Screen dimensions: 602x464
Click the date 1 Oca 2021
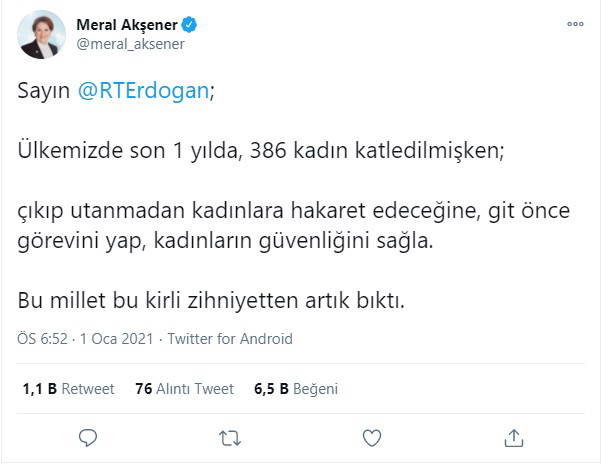pos(118,339)
